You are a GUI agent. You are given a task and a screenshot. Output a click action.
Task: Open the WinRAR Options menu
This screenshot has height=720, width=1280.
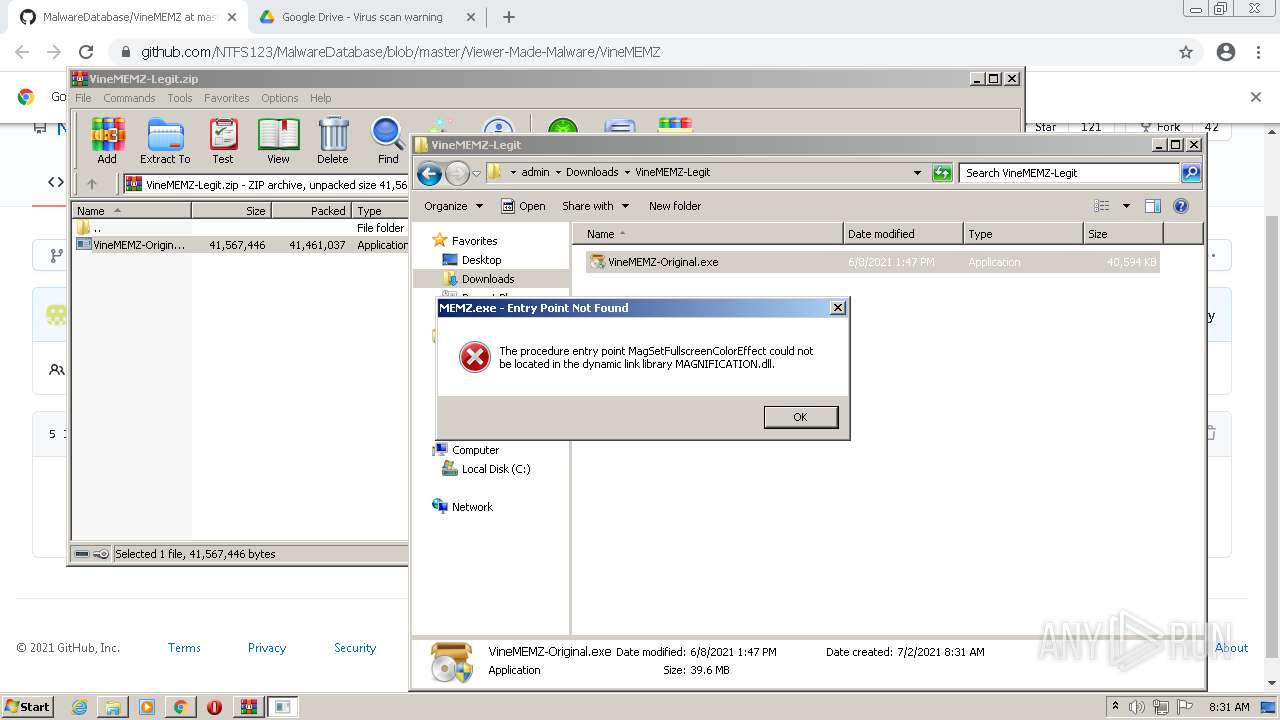click(280, 98)
